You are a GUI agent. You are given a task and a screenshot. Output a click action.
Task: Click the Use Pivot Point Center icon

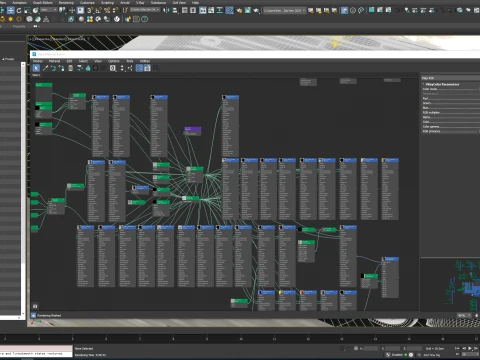(x=62, y=10)
